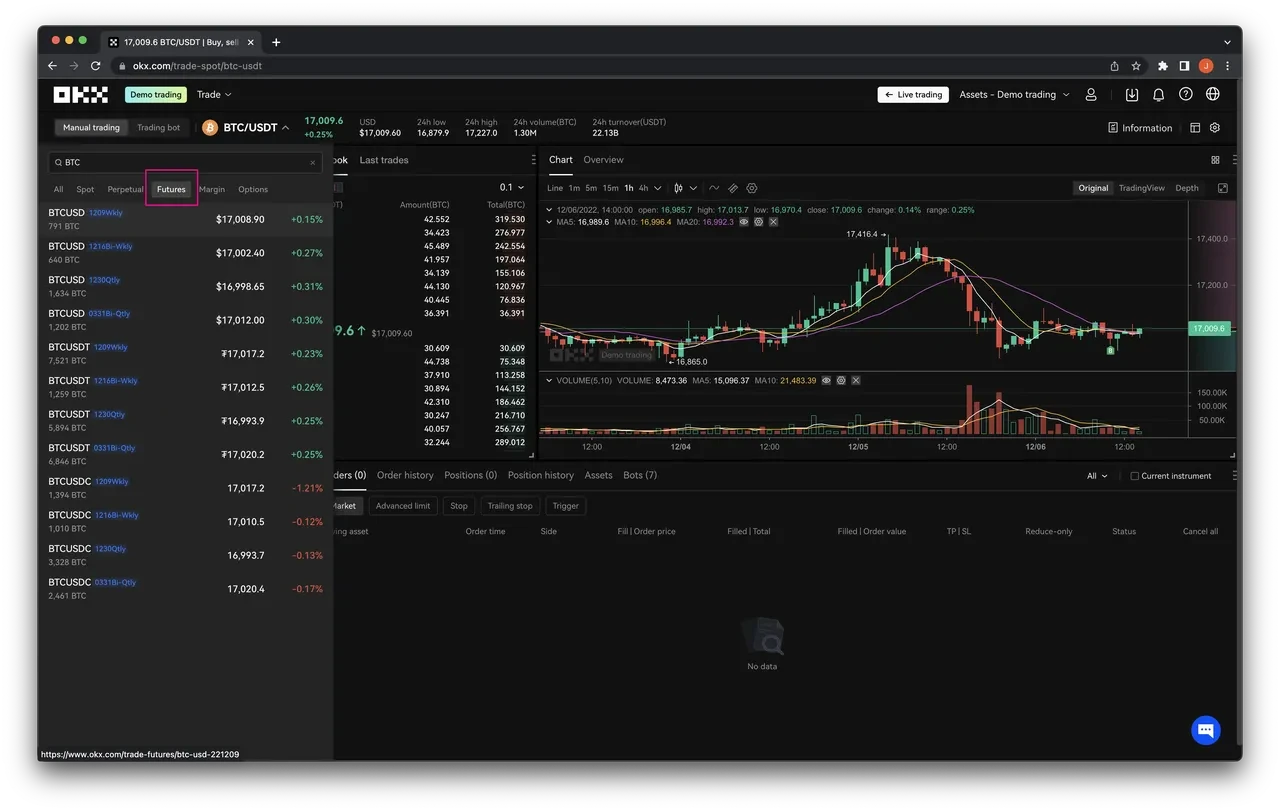Switch to the Perpetual tab

126,189
